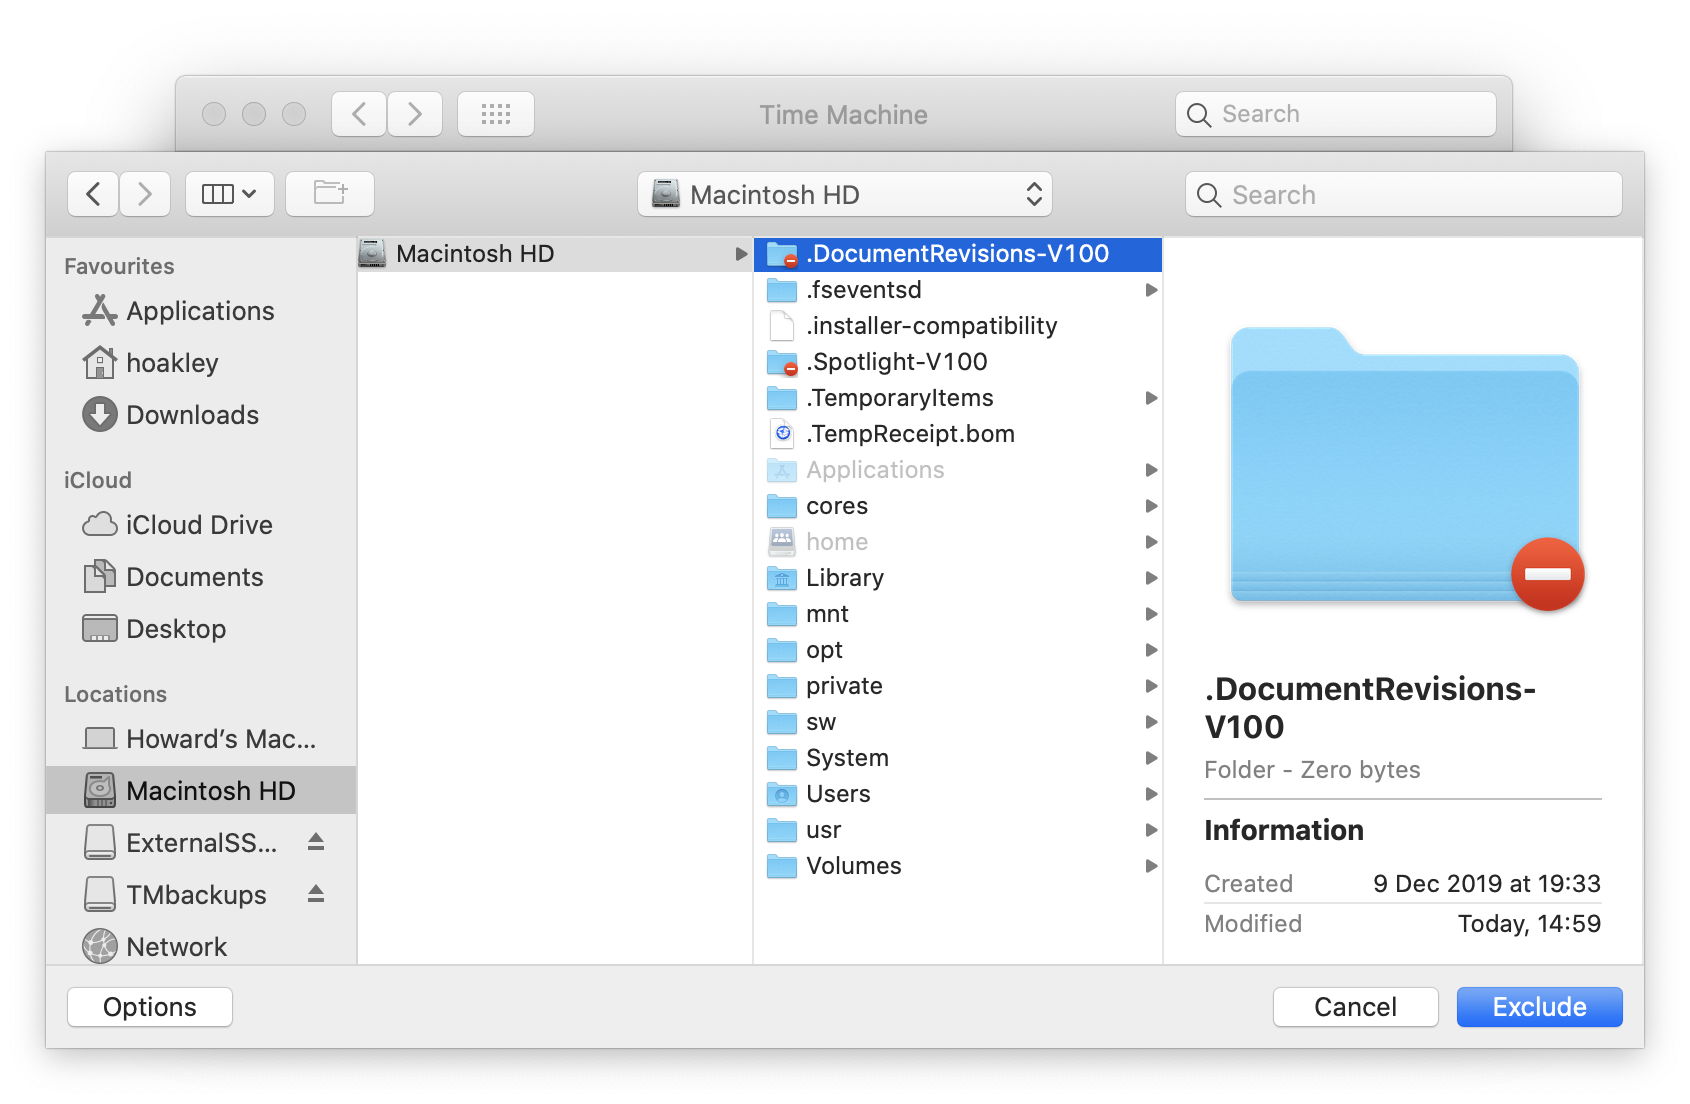Select Downloads in the sidebar
Image resolution: width=1690 pixels, height=1104 pixels.
pos(192,415)
